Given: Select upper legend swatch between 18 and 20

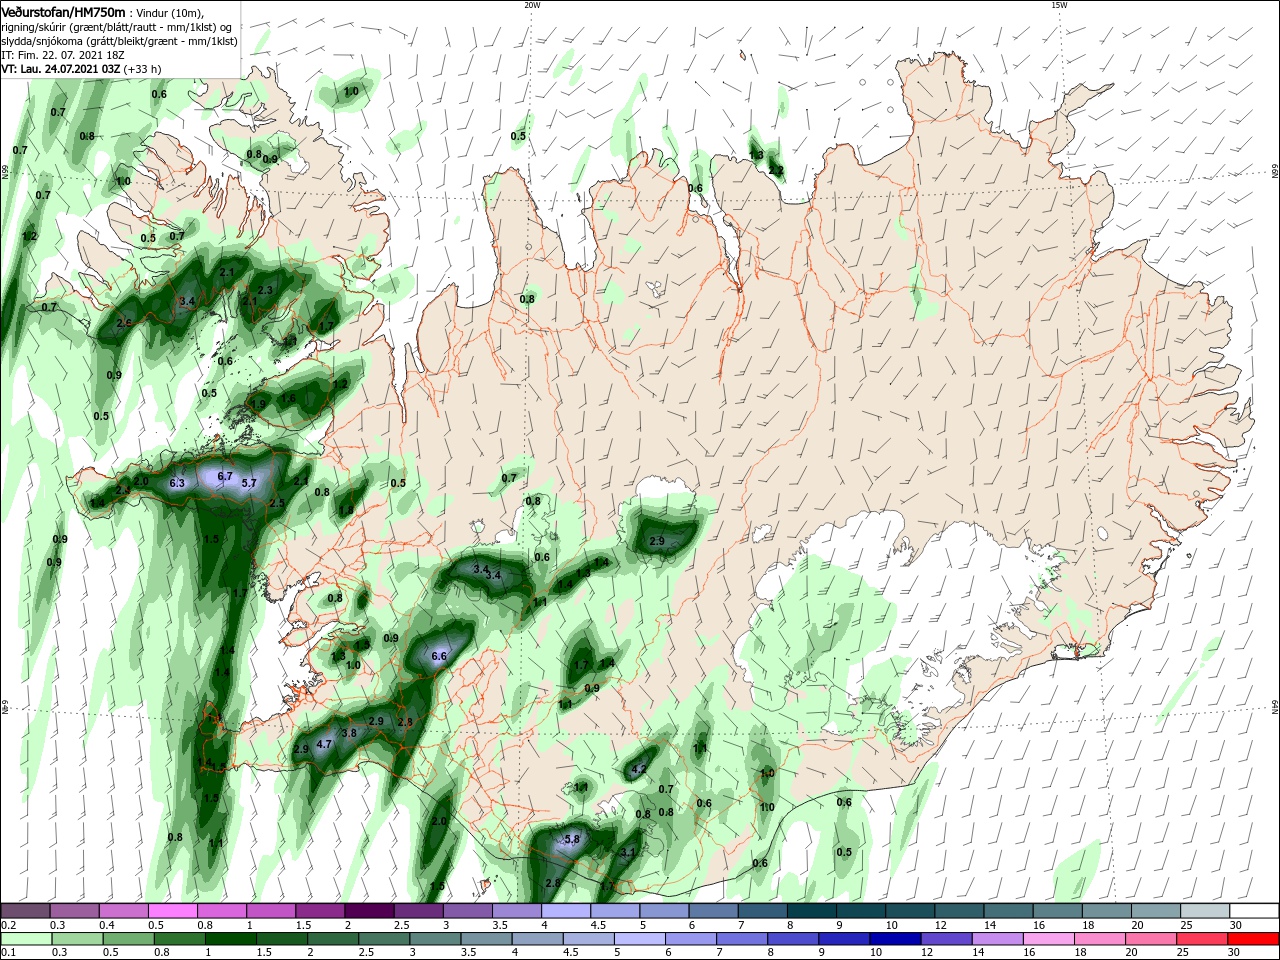Looking at the screenshot, I should pyautogui.click(x=1107, y=911).
